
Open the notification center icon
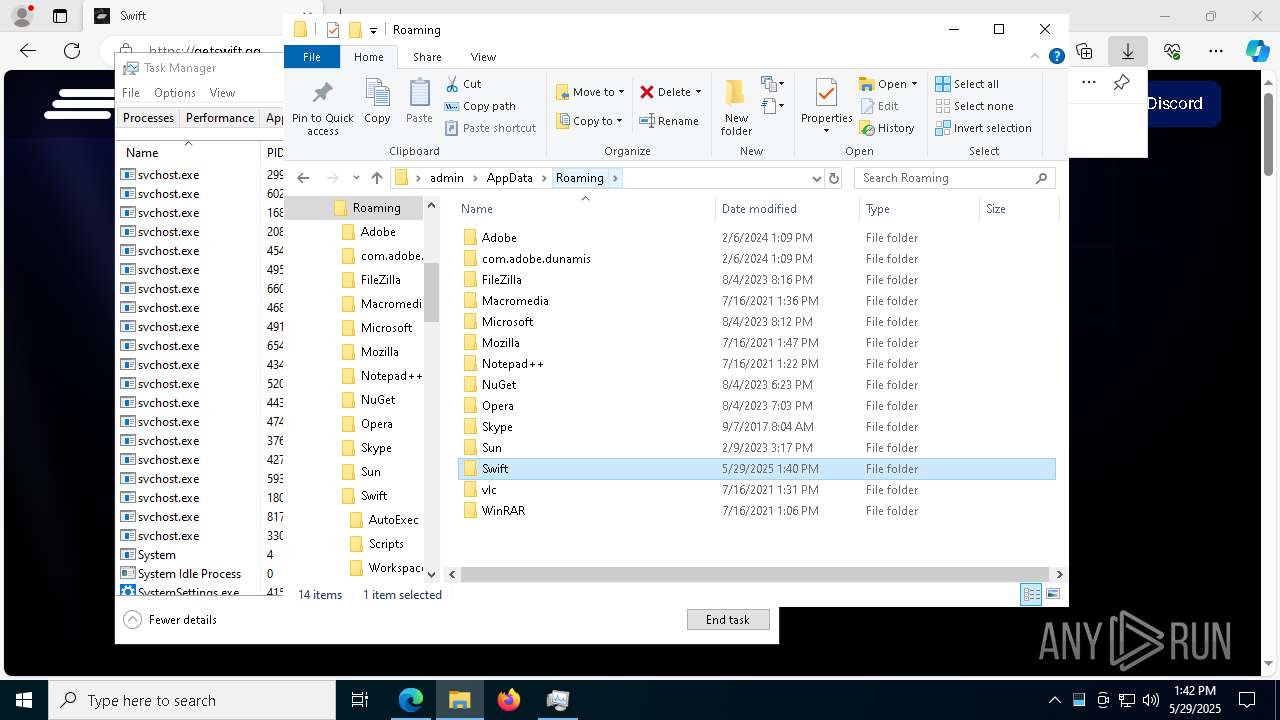(x=1247, y=700)
